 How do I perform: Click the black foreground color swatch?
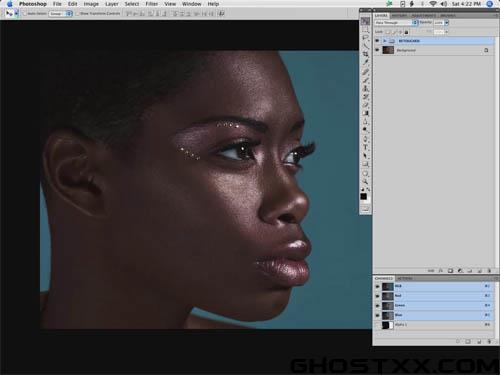(364, 196)
